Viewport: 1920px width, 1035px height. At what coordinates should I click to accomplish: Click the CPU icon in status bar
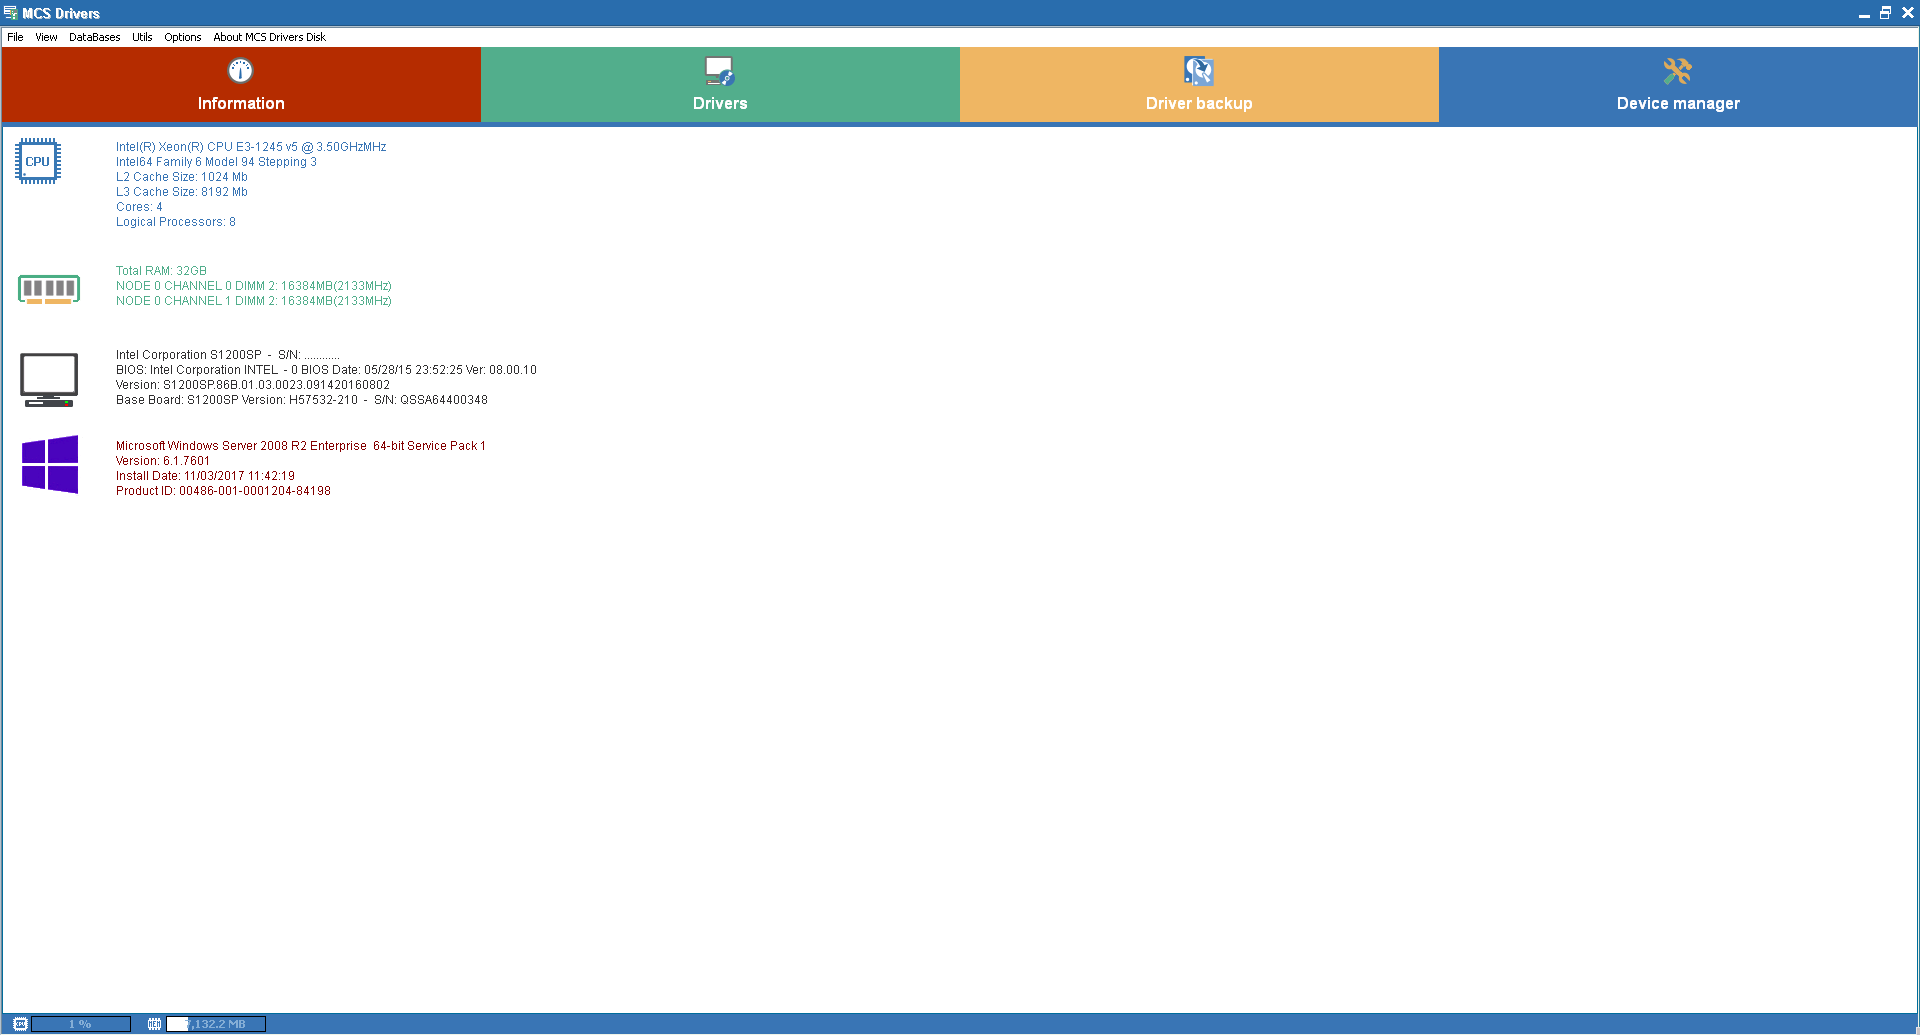pyautogui.click(x=20, y=1024)
